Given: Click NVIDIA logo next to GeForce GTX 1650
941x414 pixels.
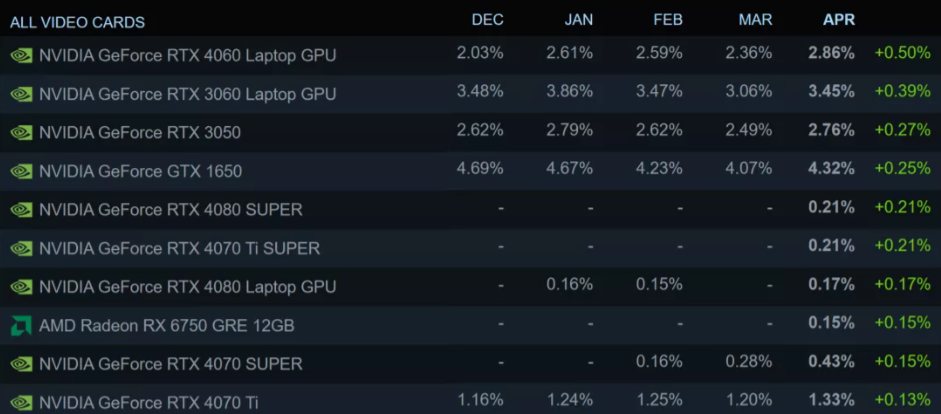Looking at the screenshot, I should pos(21,172).
